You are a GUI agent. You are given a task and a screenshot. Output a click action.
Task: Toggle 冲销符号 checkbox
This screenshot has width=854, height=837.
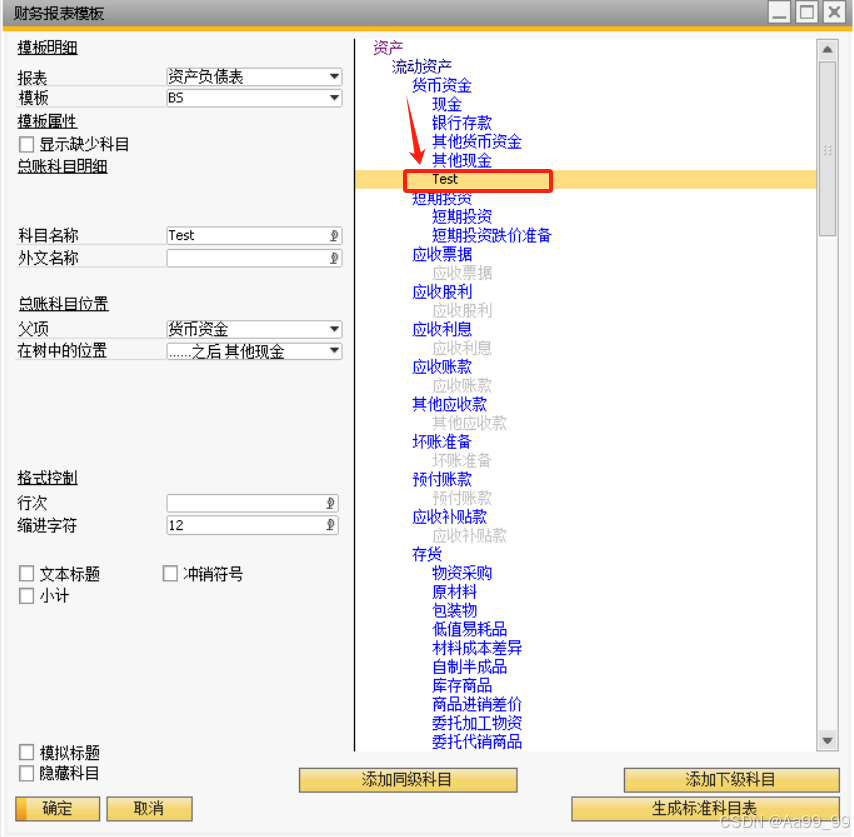coord(170,573)
